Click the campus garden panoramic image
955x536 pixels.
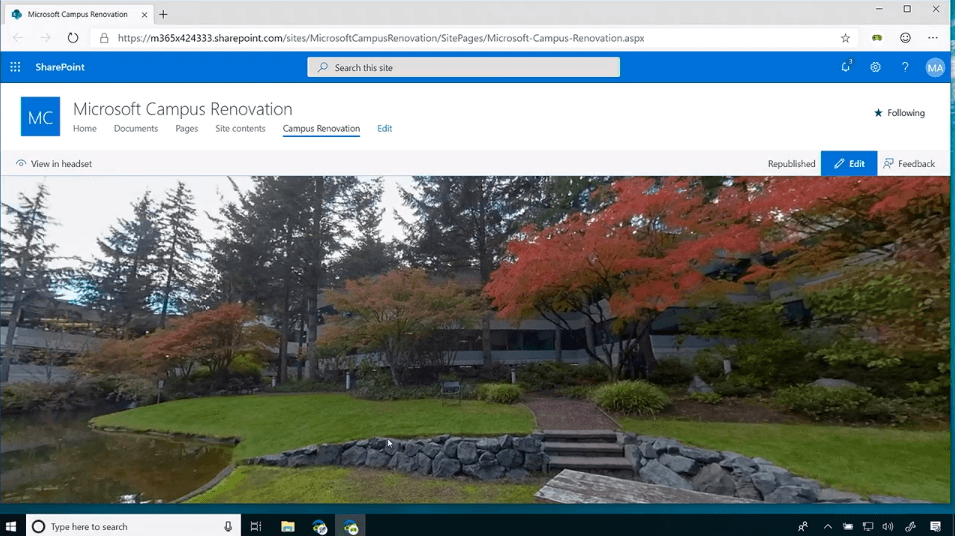click(x=476, y=339)
